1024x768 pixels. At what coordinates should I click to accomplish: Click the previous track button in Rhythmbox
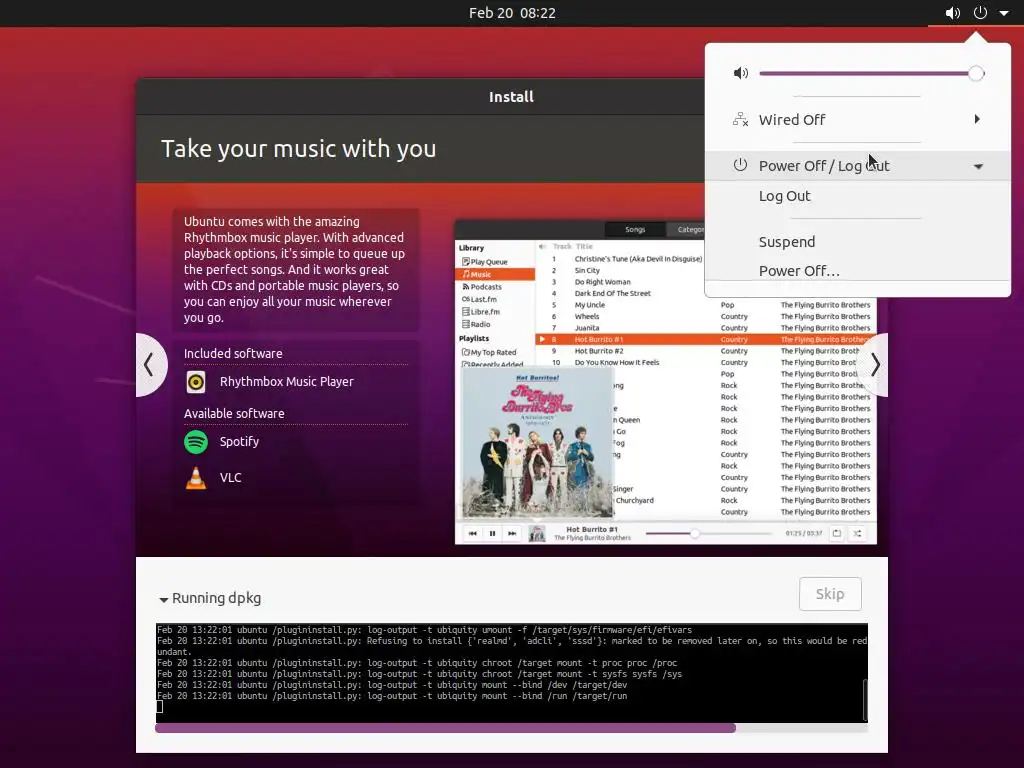coord(473,534)
